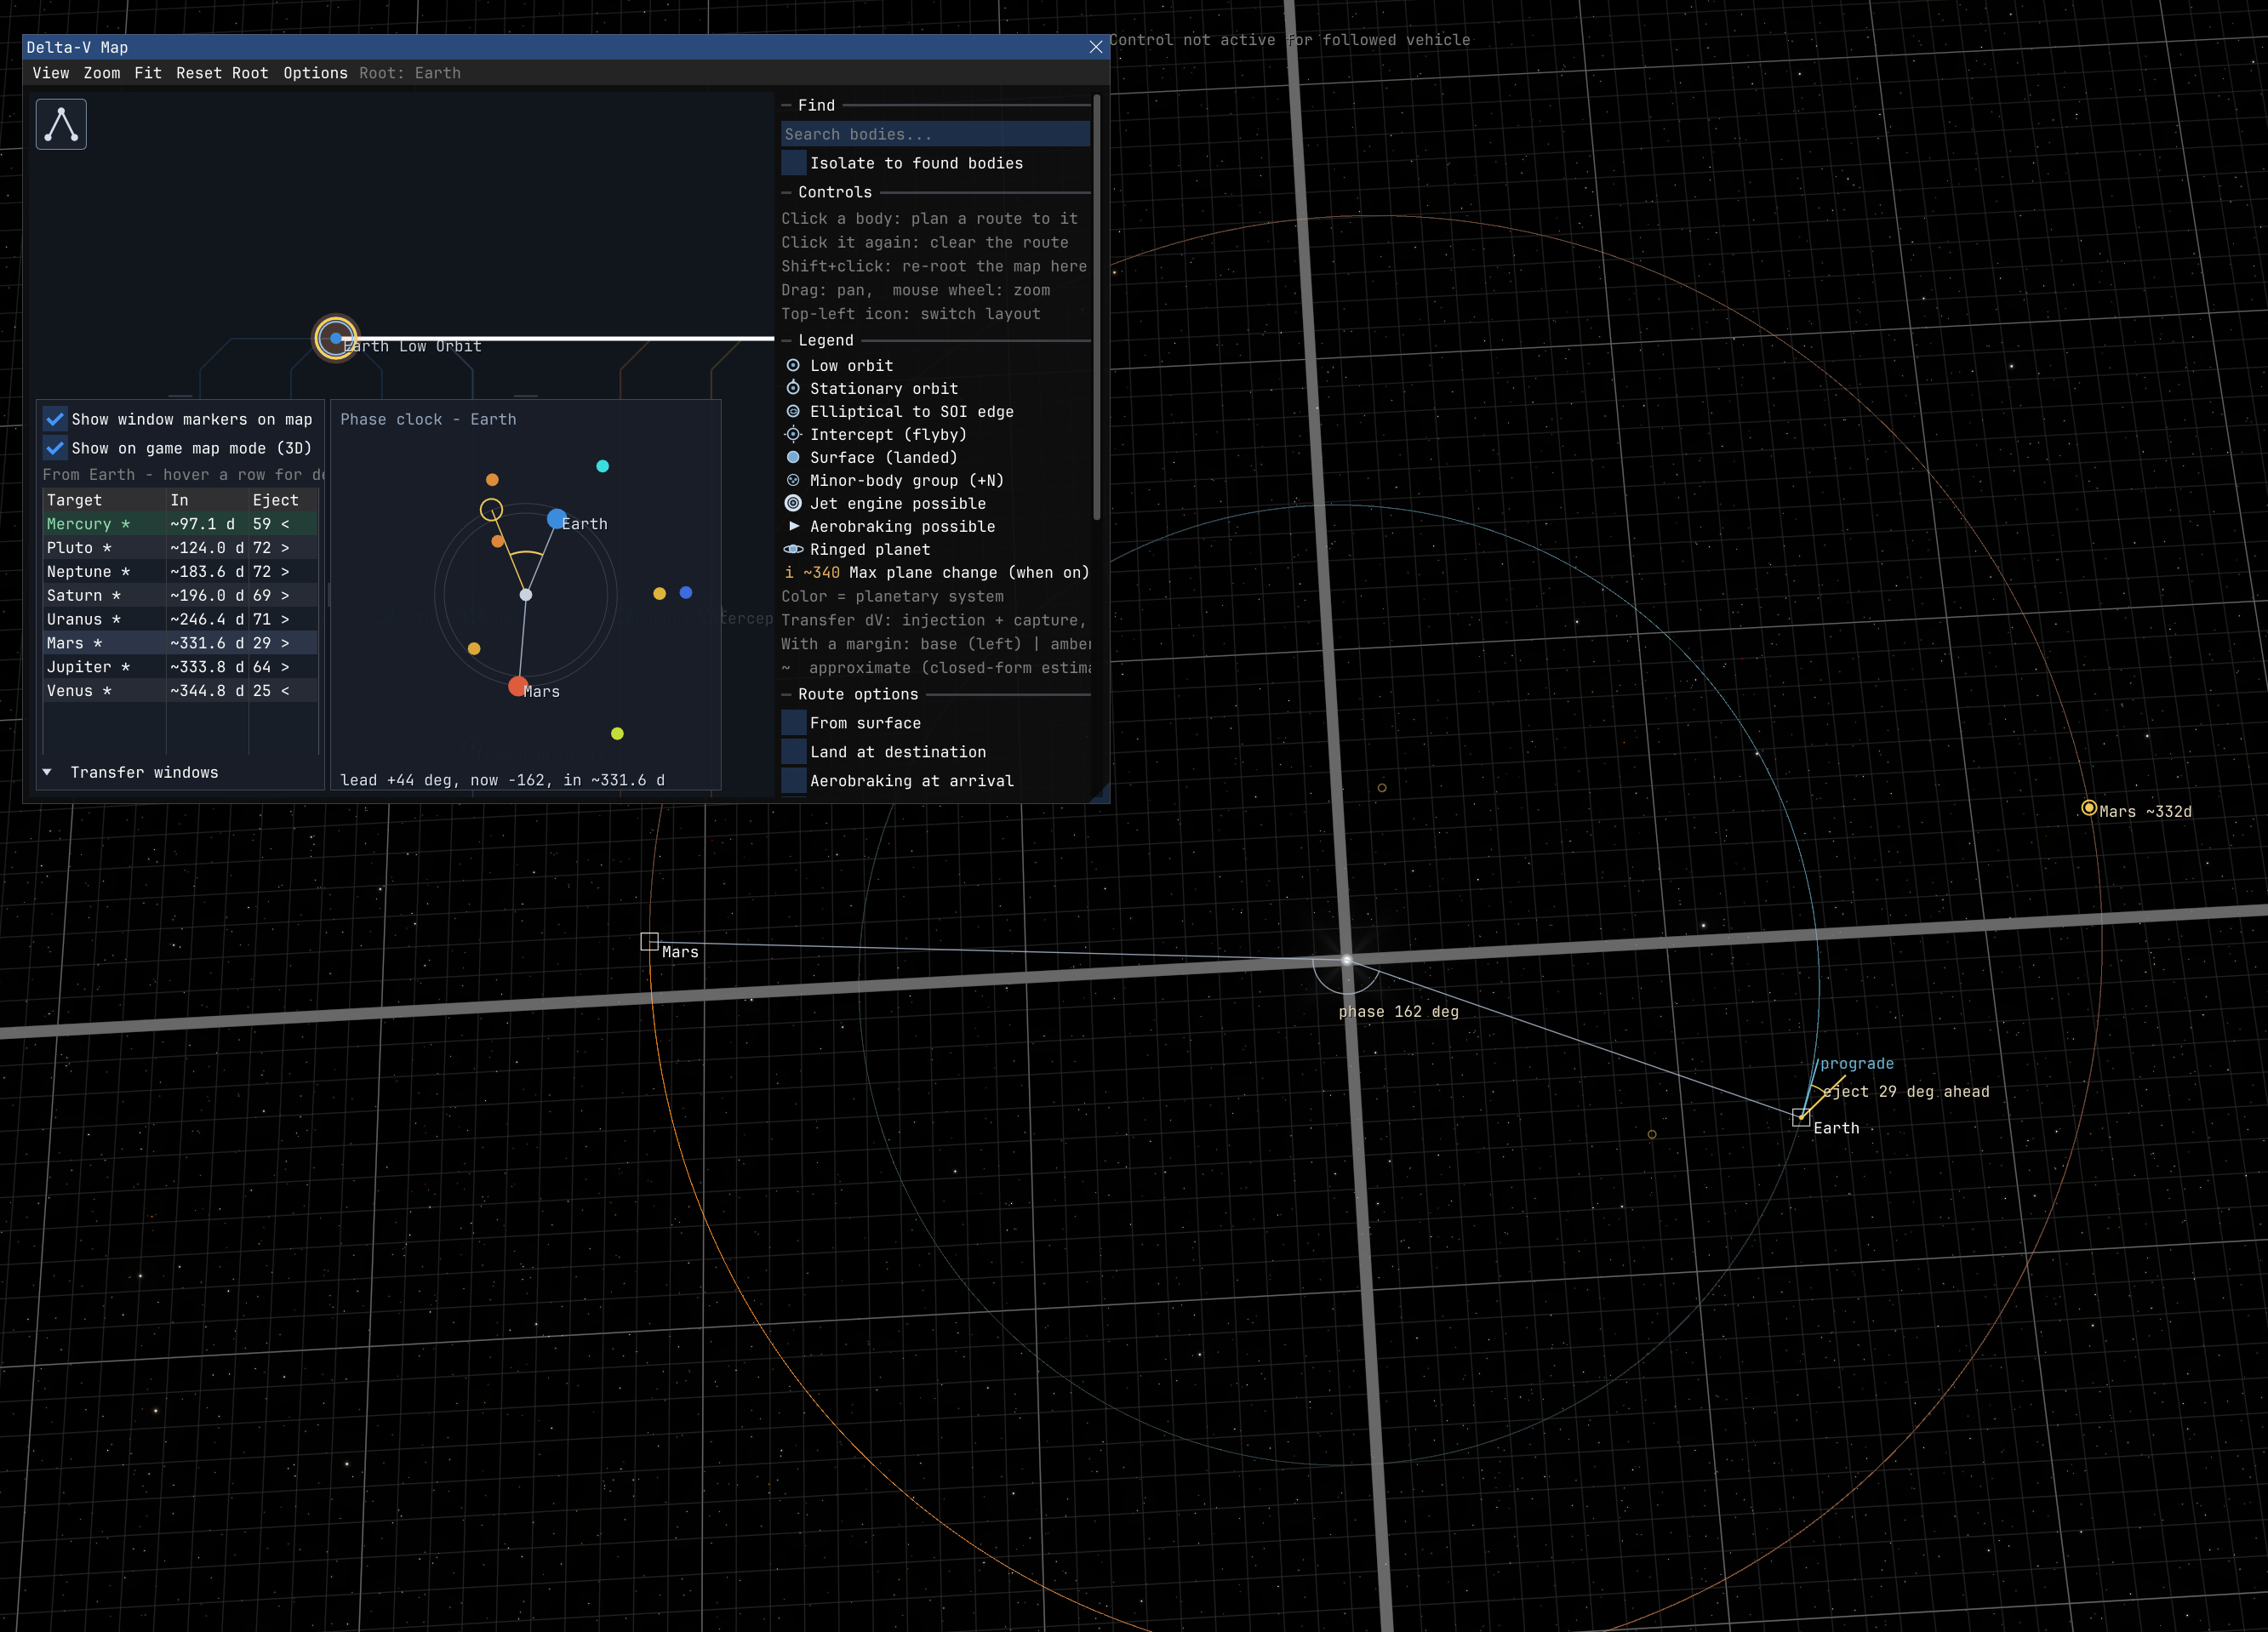The width and height of the screenshot is (2268, 1632).
Task: Open the Zoom menu
Action: tap(102, 73)
